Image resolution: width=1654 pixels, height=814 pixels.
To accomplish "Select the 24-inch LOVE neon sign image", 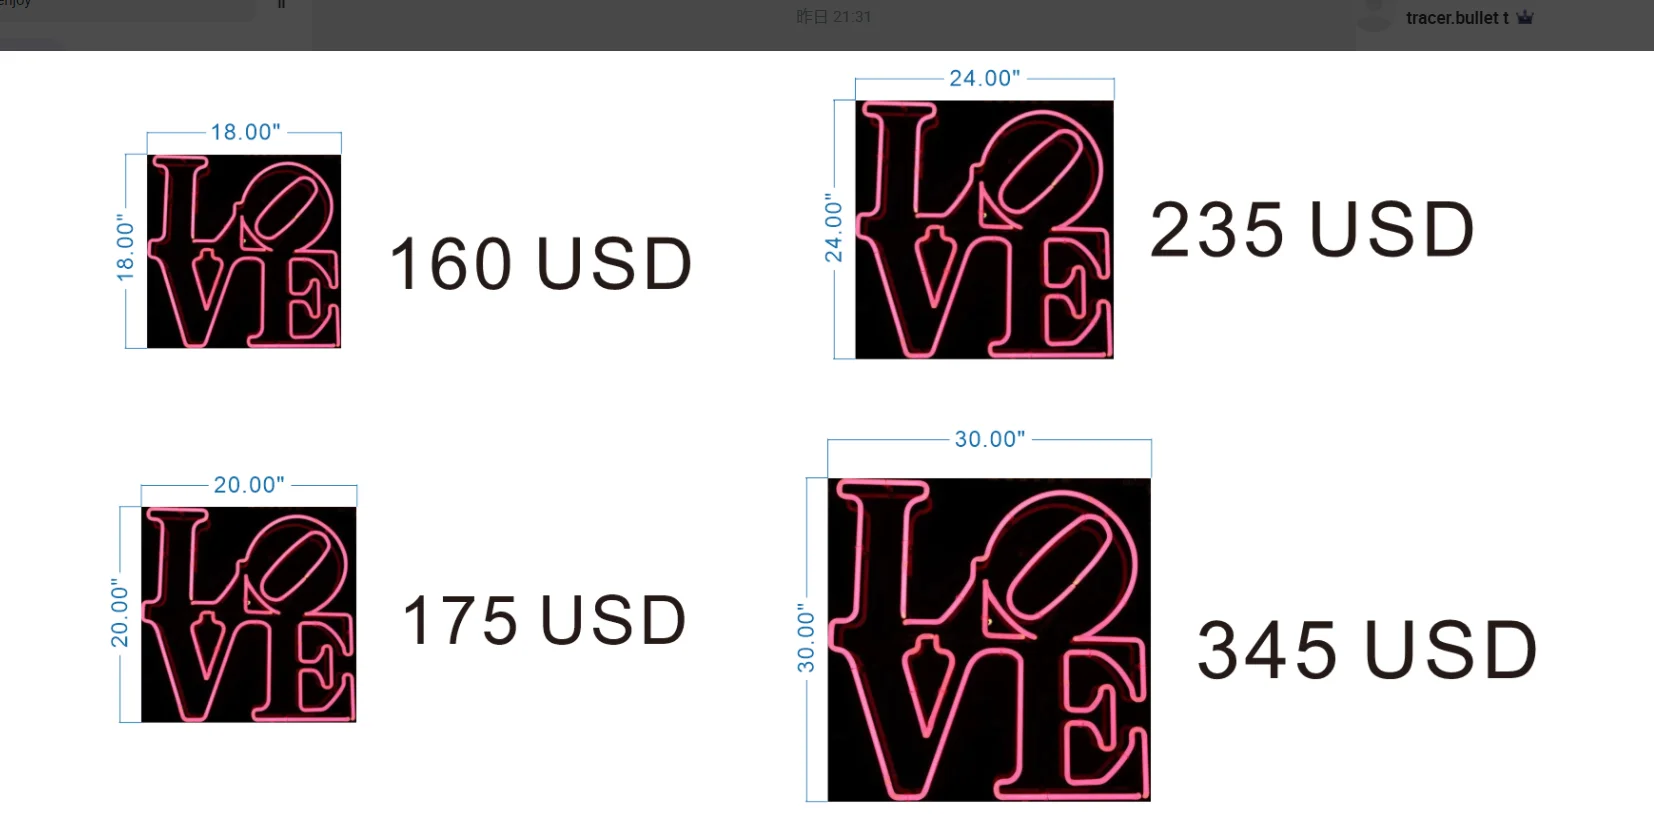I will click(984, 229).
